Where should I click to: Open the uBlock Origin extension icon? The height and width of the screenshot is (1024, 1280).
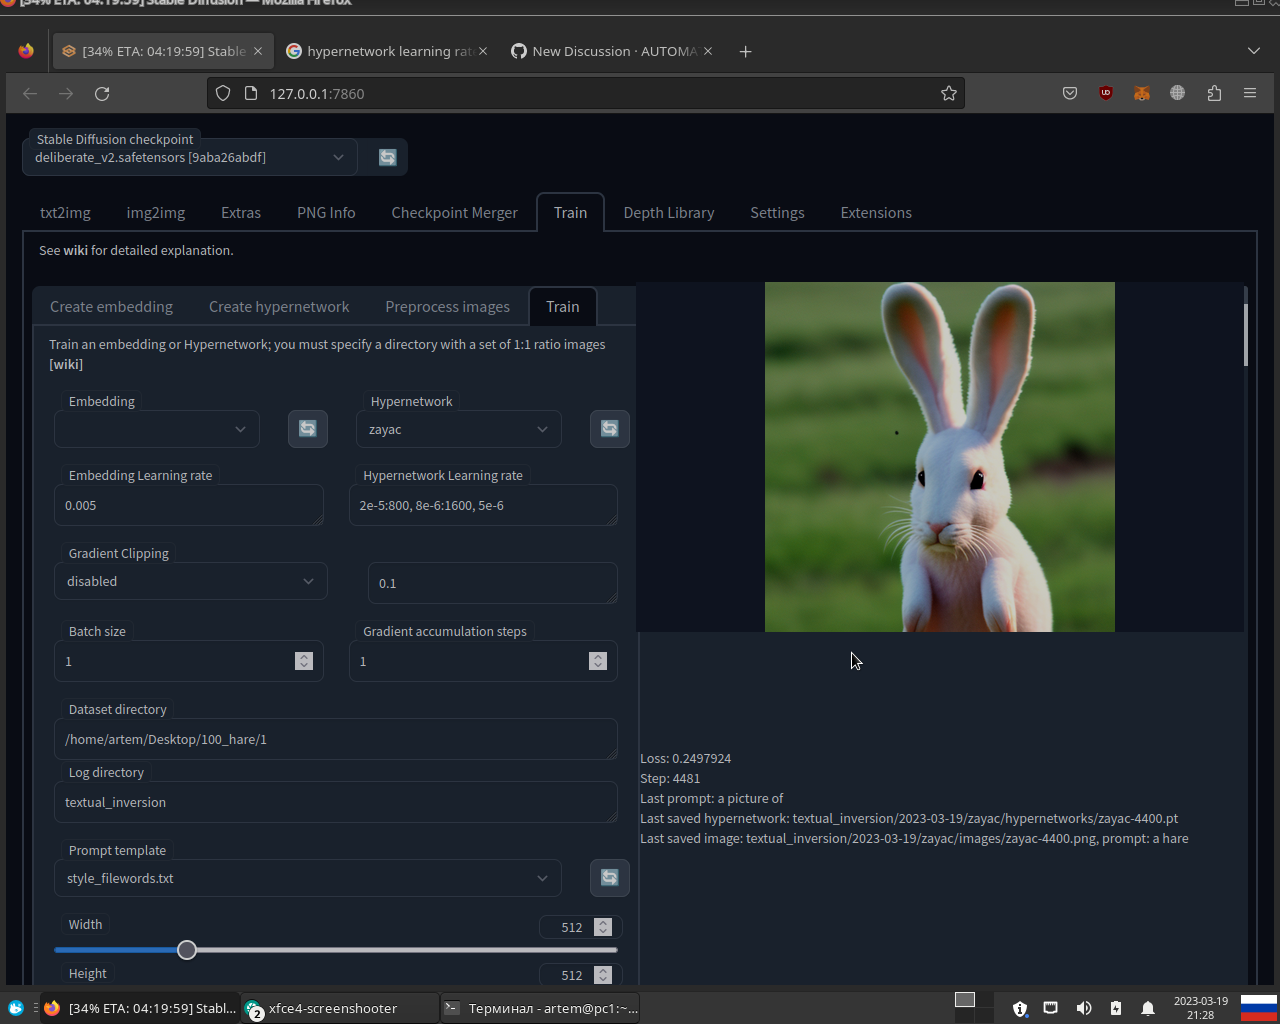(x=1106, y=93)
